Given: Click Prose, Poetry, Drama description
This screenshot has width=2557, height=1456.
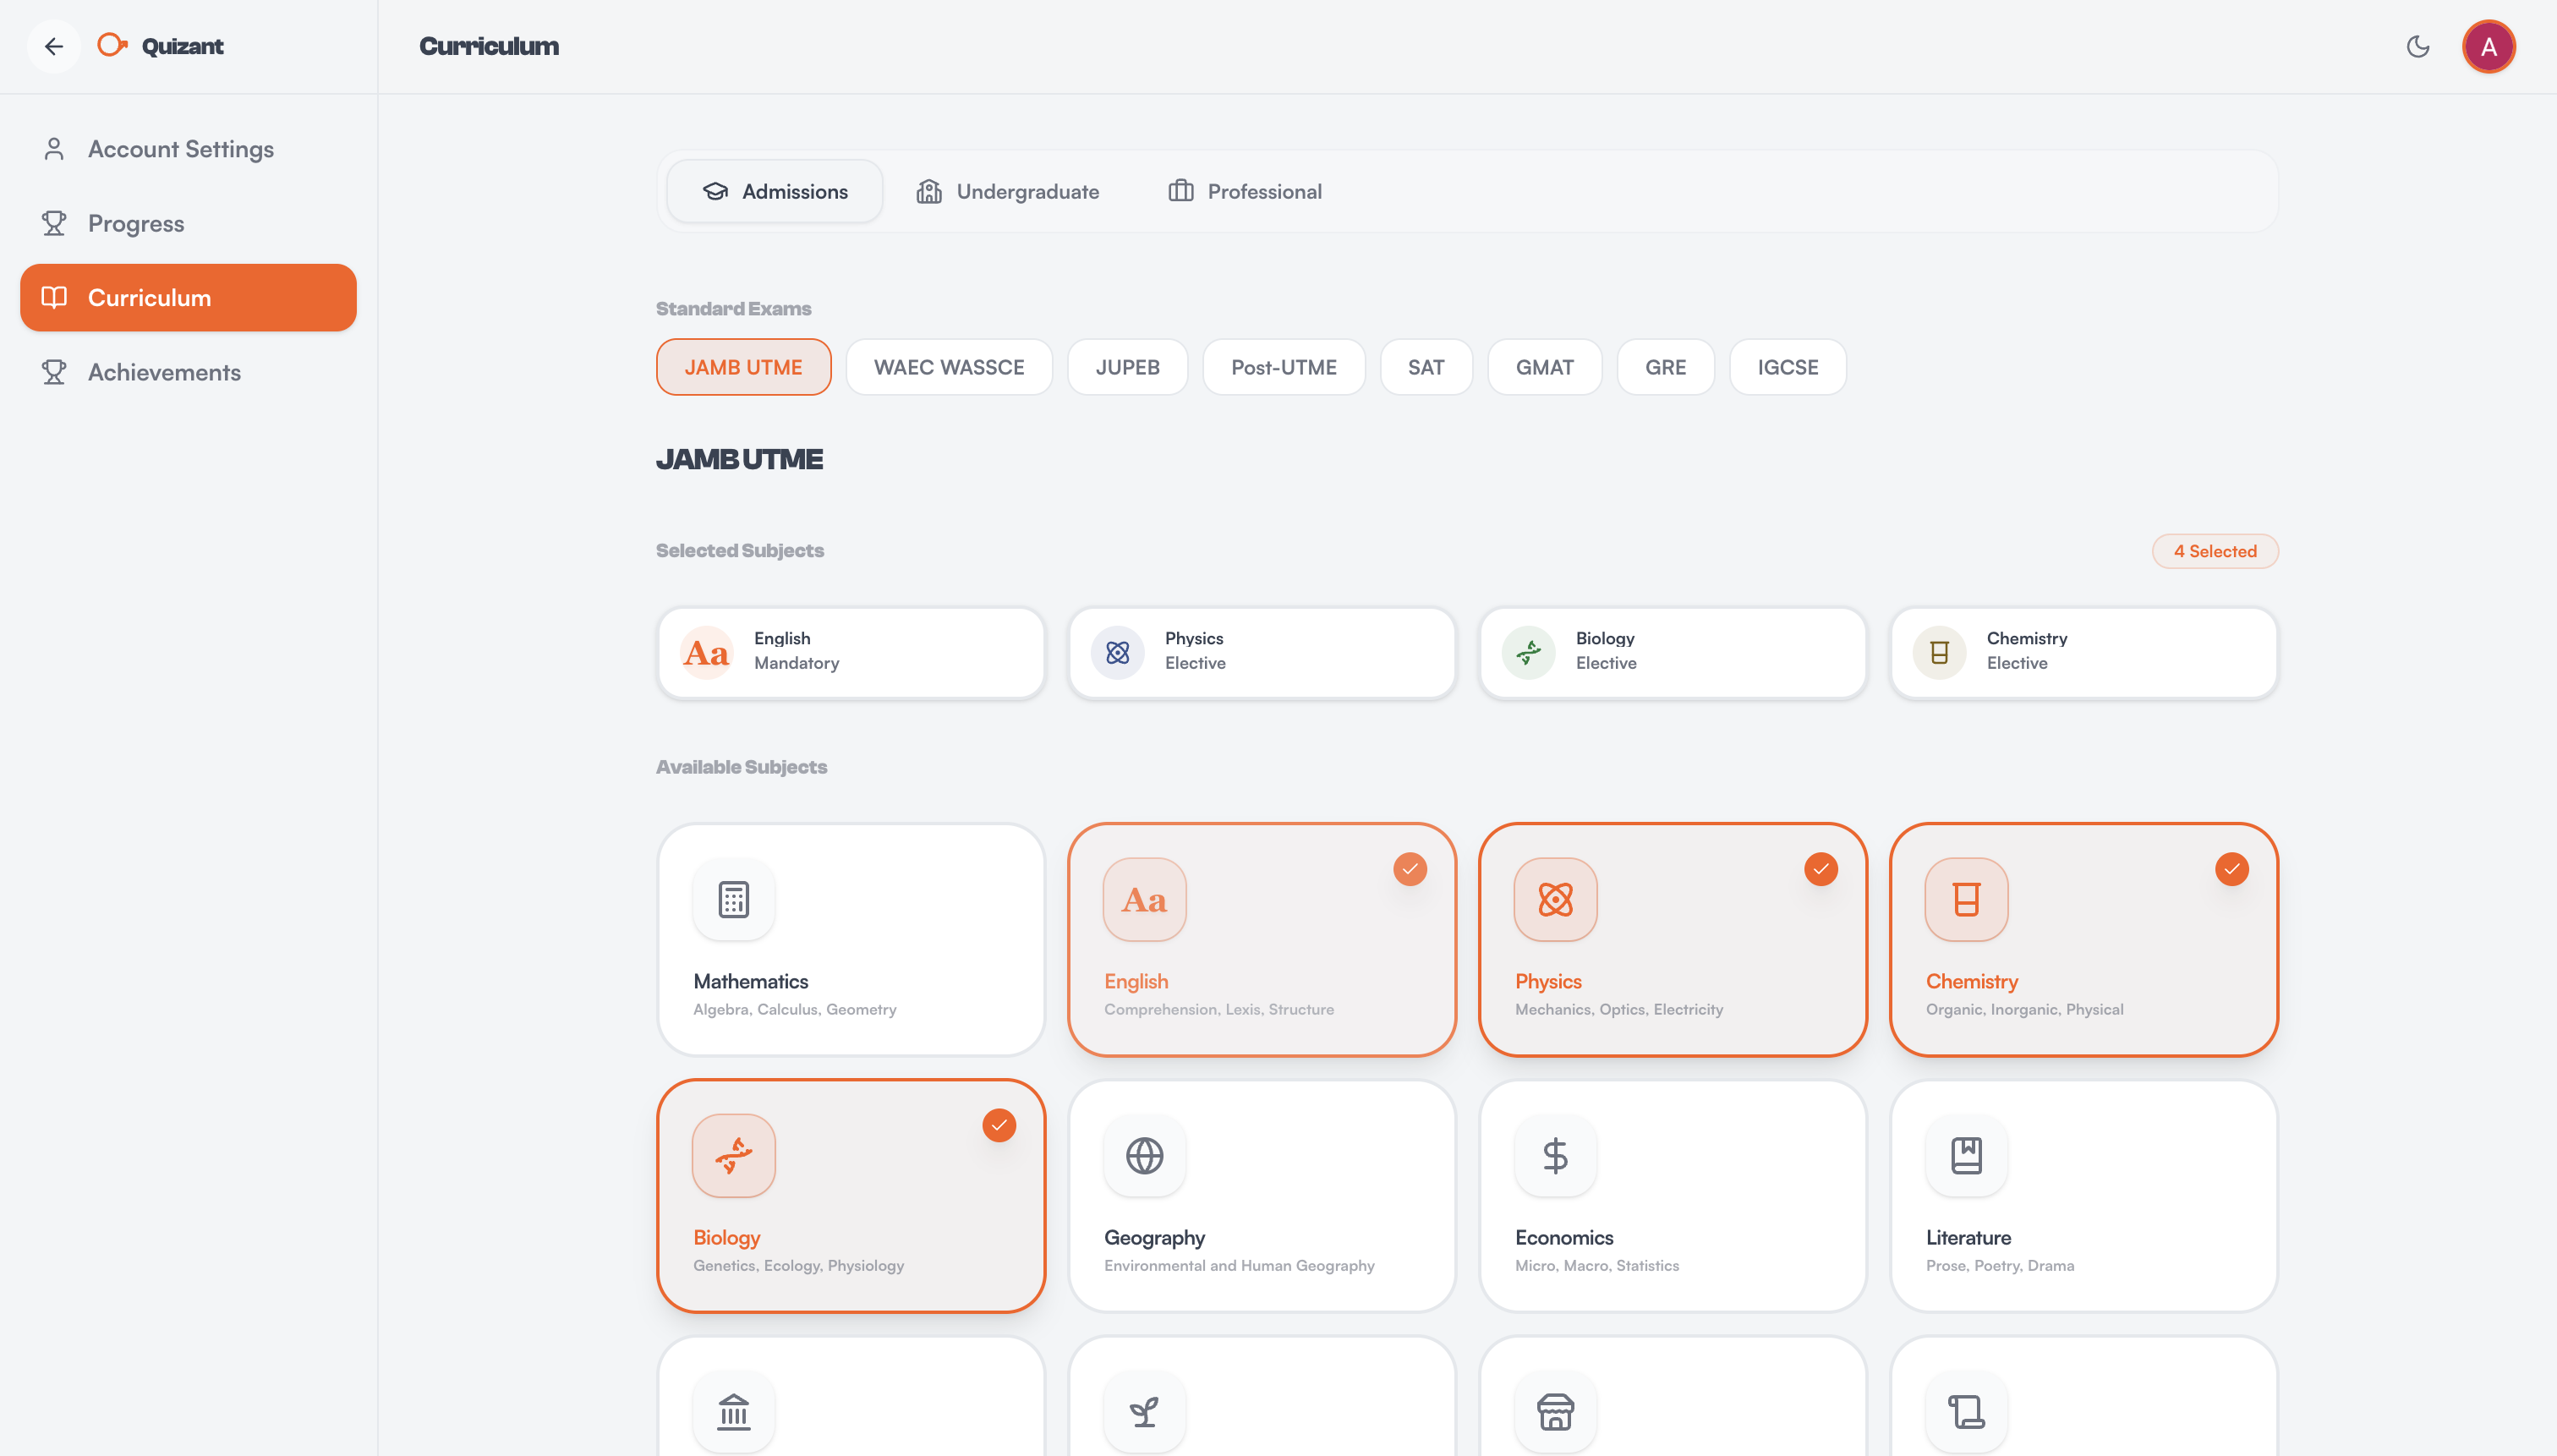Looking at the screenshot, I should [x=2000, y=1266].
